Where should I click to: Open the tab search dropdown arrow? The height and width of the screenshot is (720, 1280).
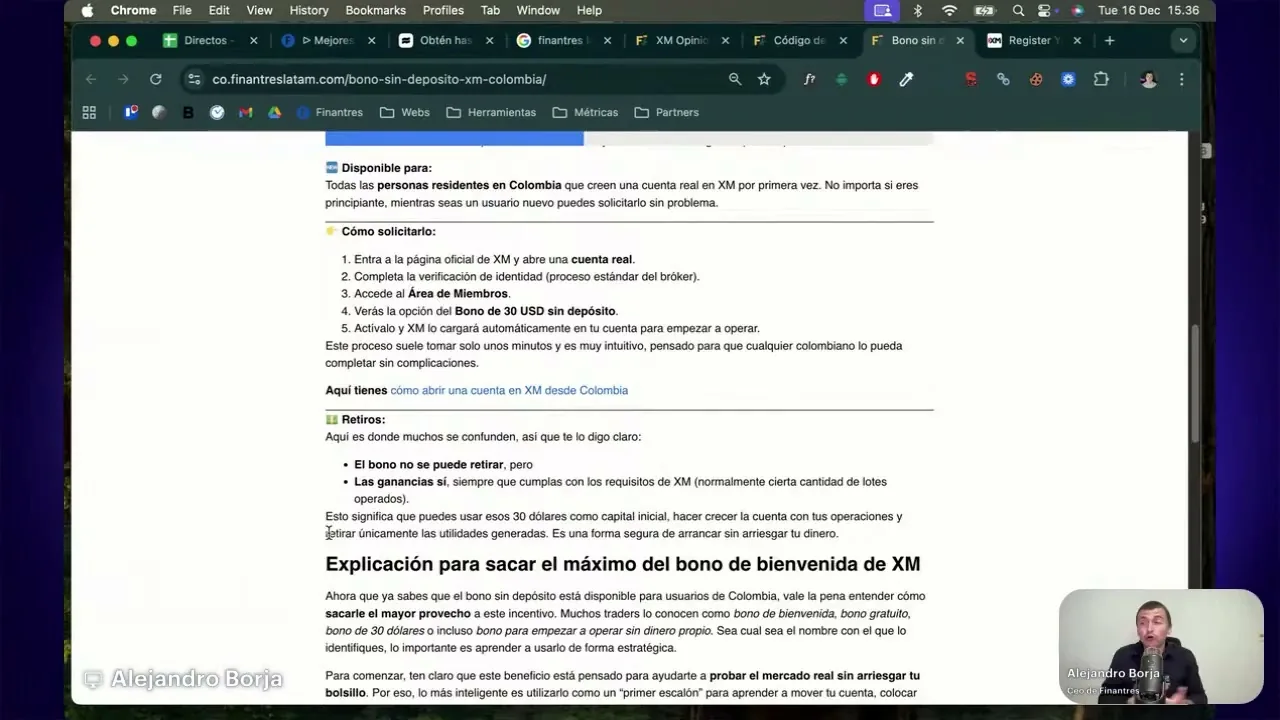[1183, 40]
